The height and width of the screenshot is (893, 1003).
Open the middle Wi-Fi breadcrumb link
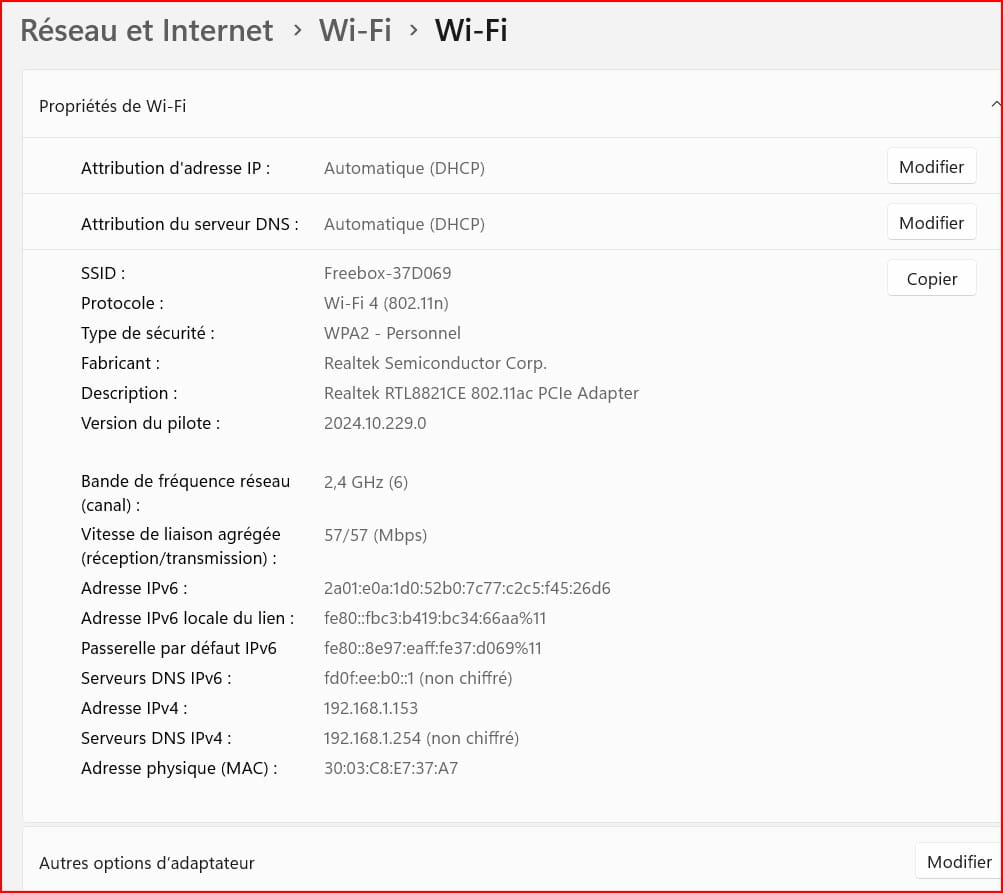354,30
